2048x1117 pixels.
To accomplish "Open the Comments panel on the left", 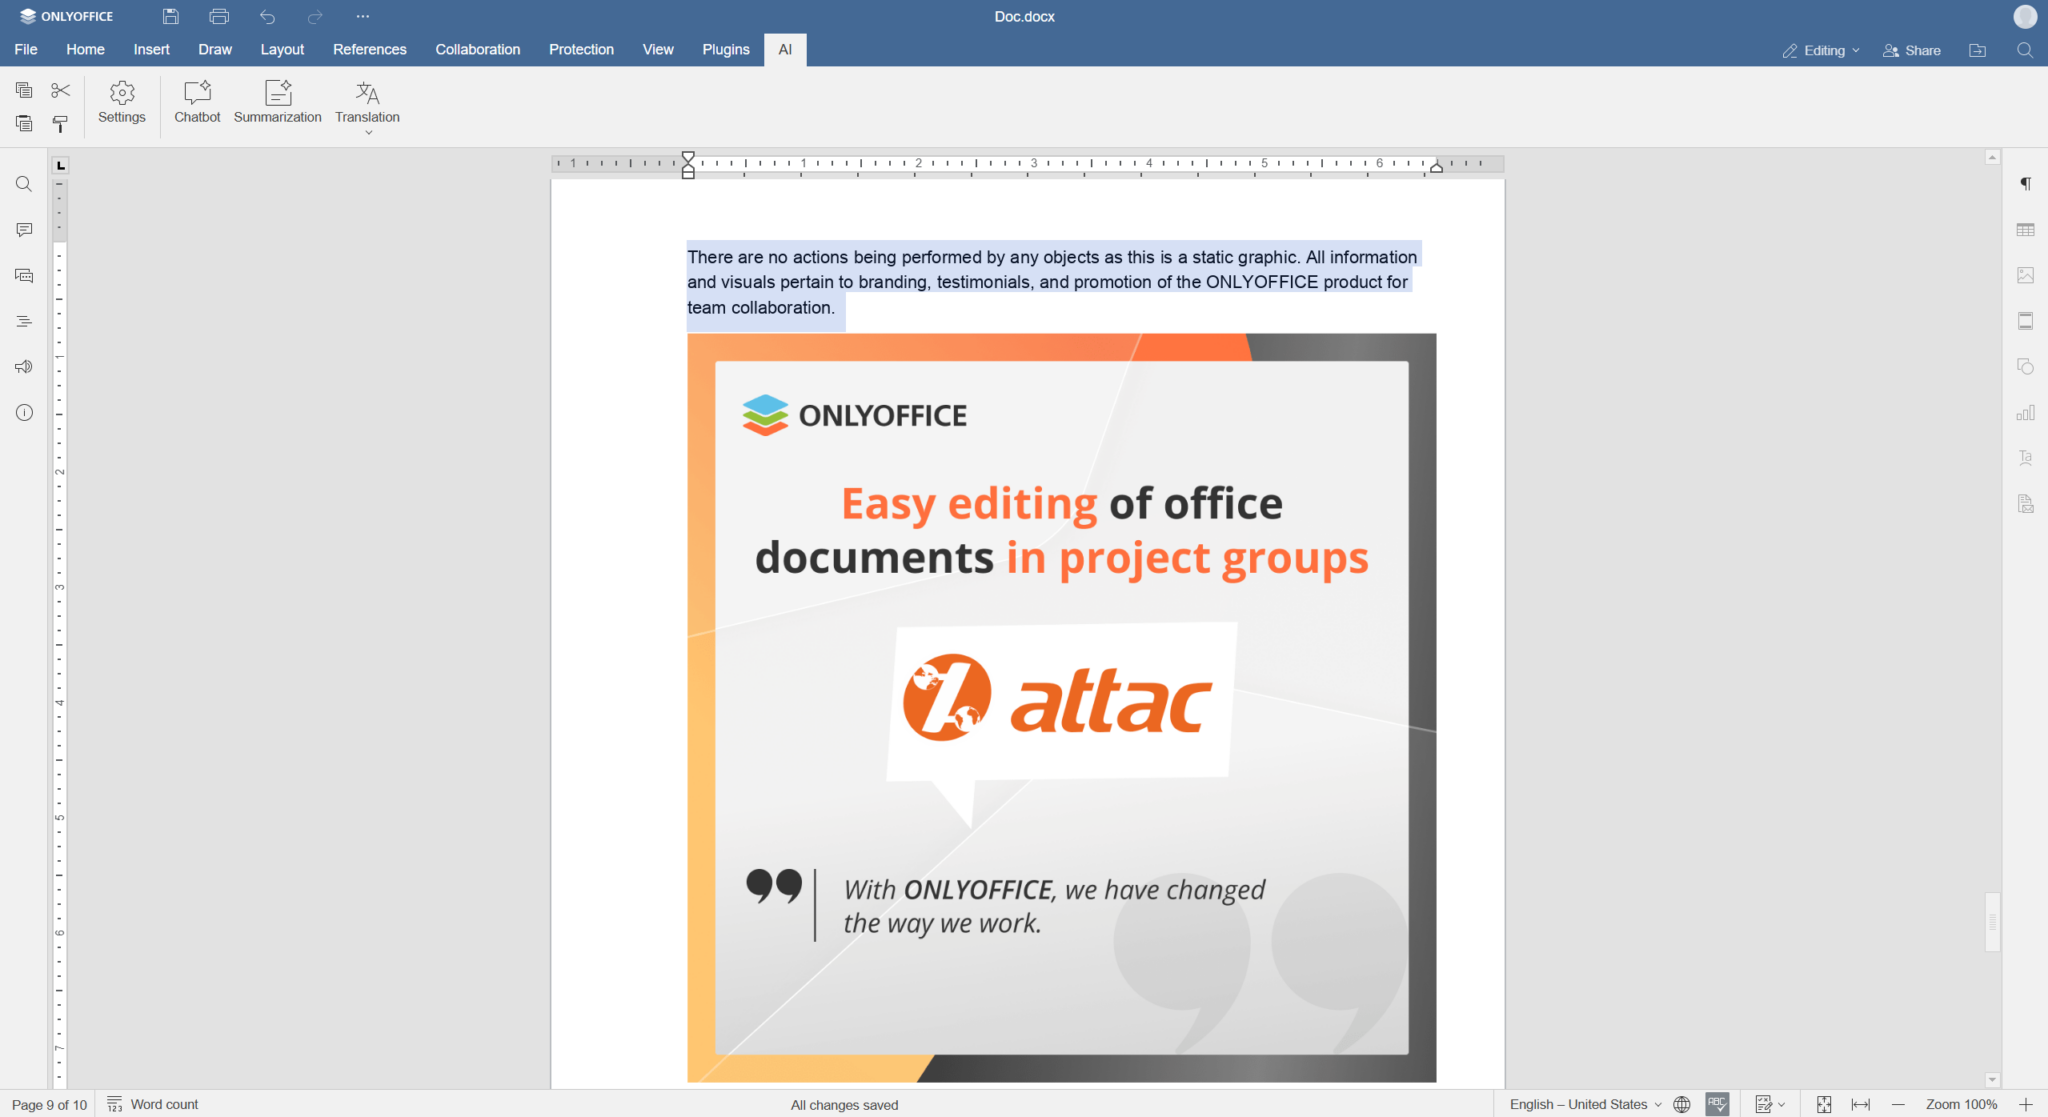I will click(x=23, y=229).
